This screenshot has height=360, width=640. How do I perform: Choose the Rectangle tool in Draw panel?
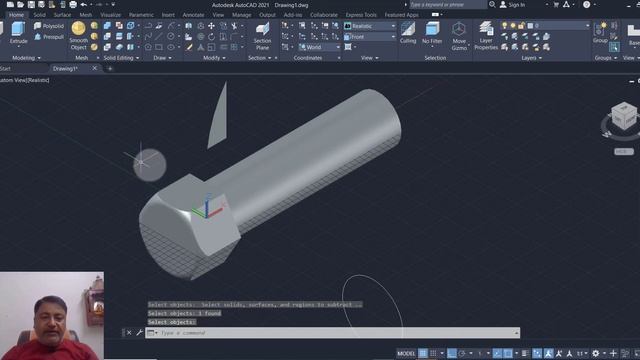pyautogui.click(x=159, y=47)
